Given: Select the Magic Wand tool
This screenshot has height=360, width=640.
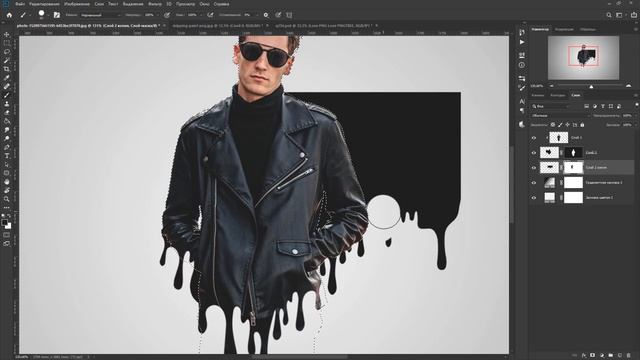Looking at the screenshot, I should [x=7, y=60].
